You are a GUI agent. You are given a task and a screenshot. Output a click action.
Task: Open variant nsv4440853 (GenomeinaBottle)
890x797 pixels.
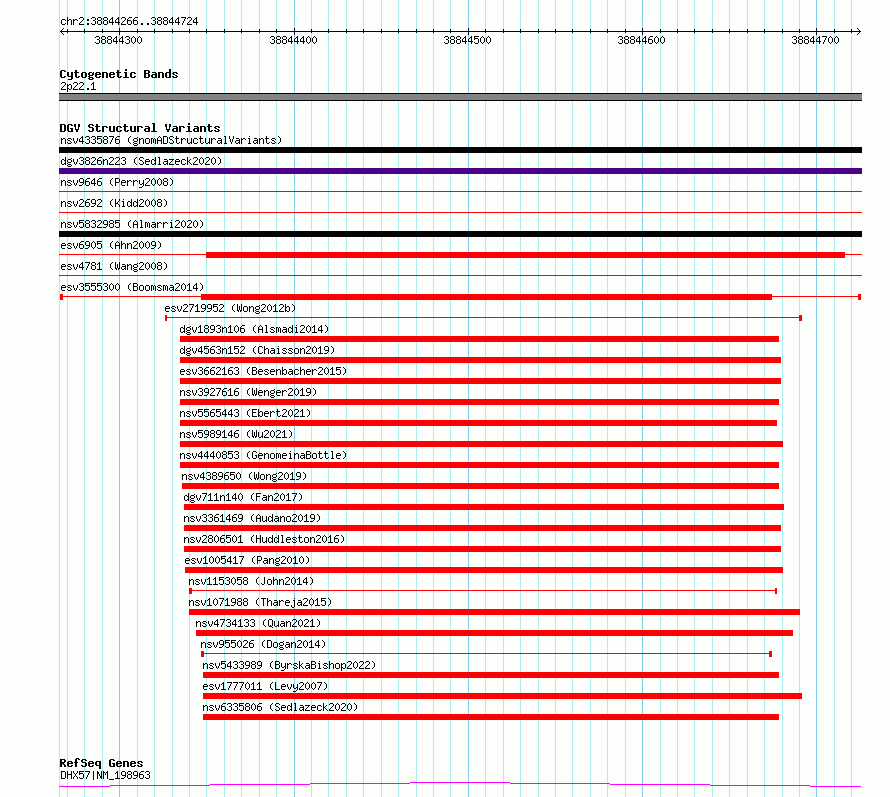(263, 455)
